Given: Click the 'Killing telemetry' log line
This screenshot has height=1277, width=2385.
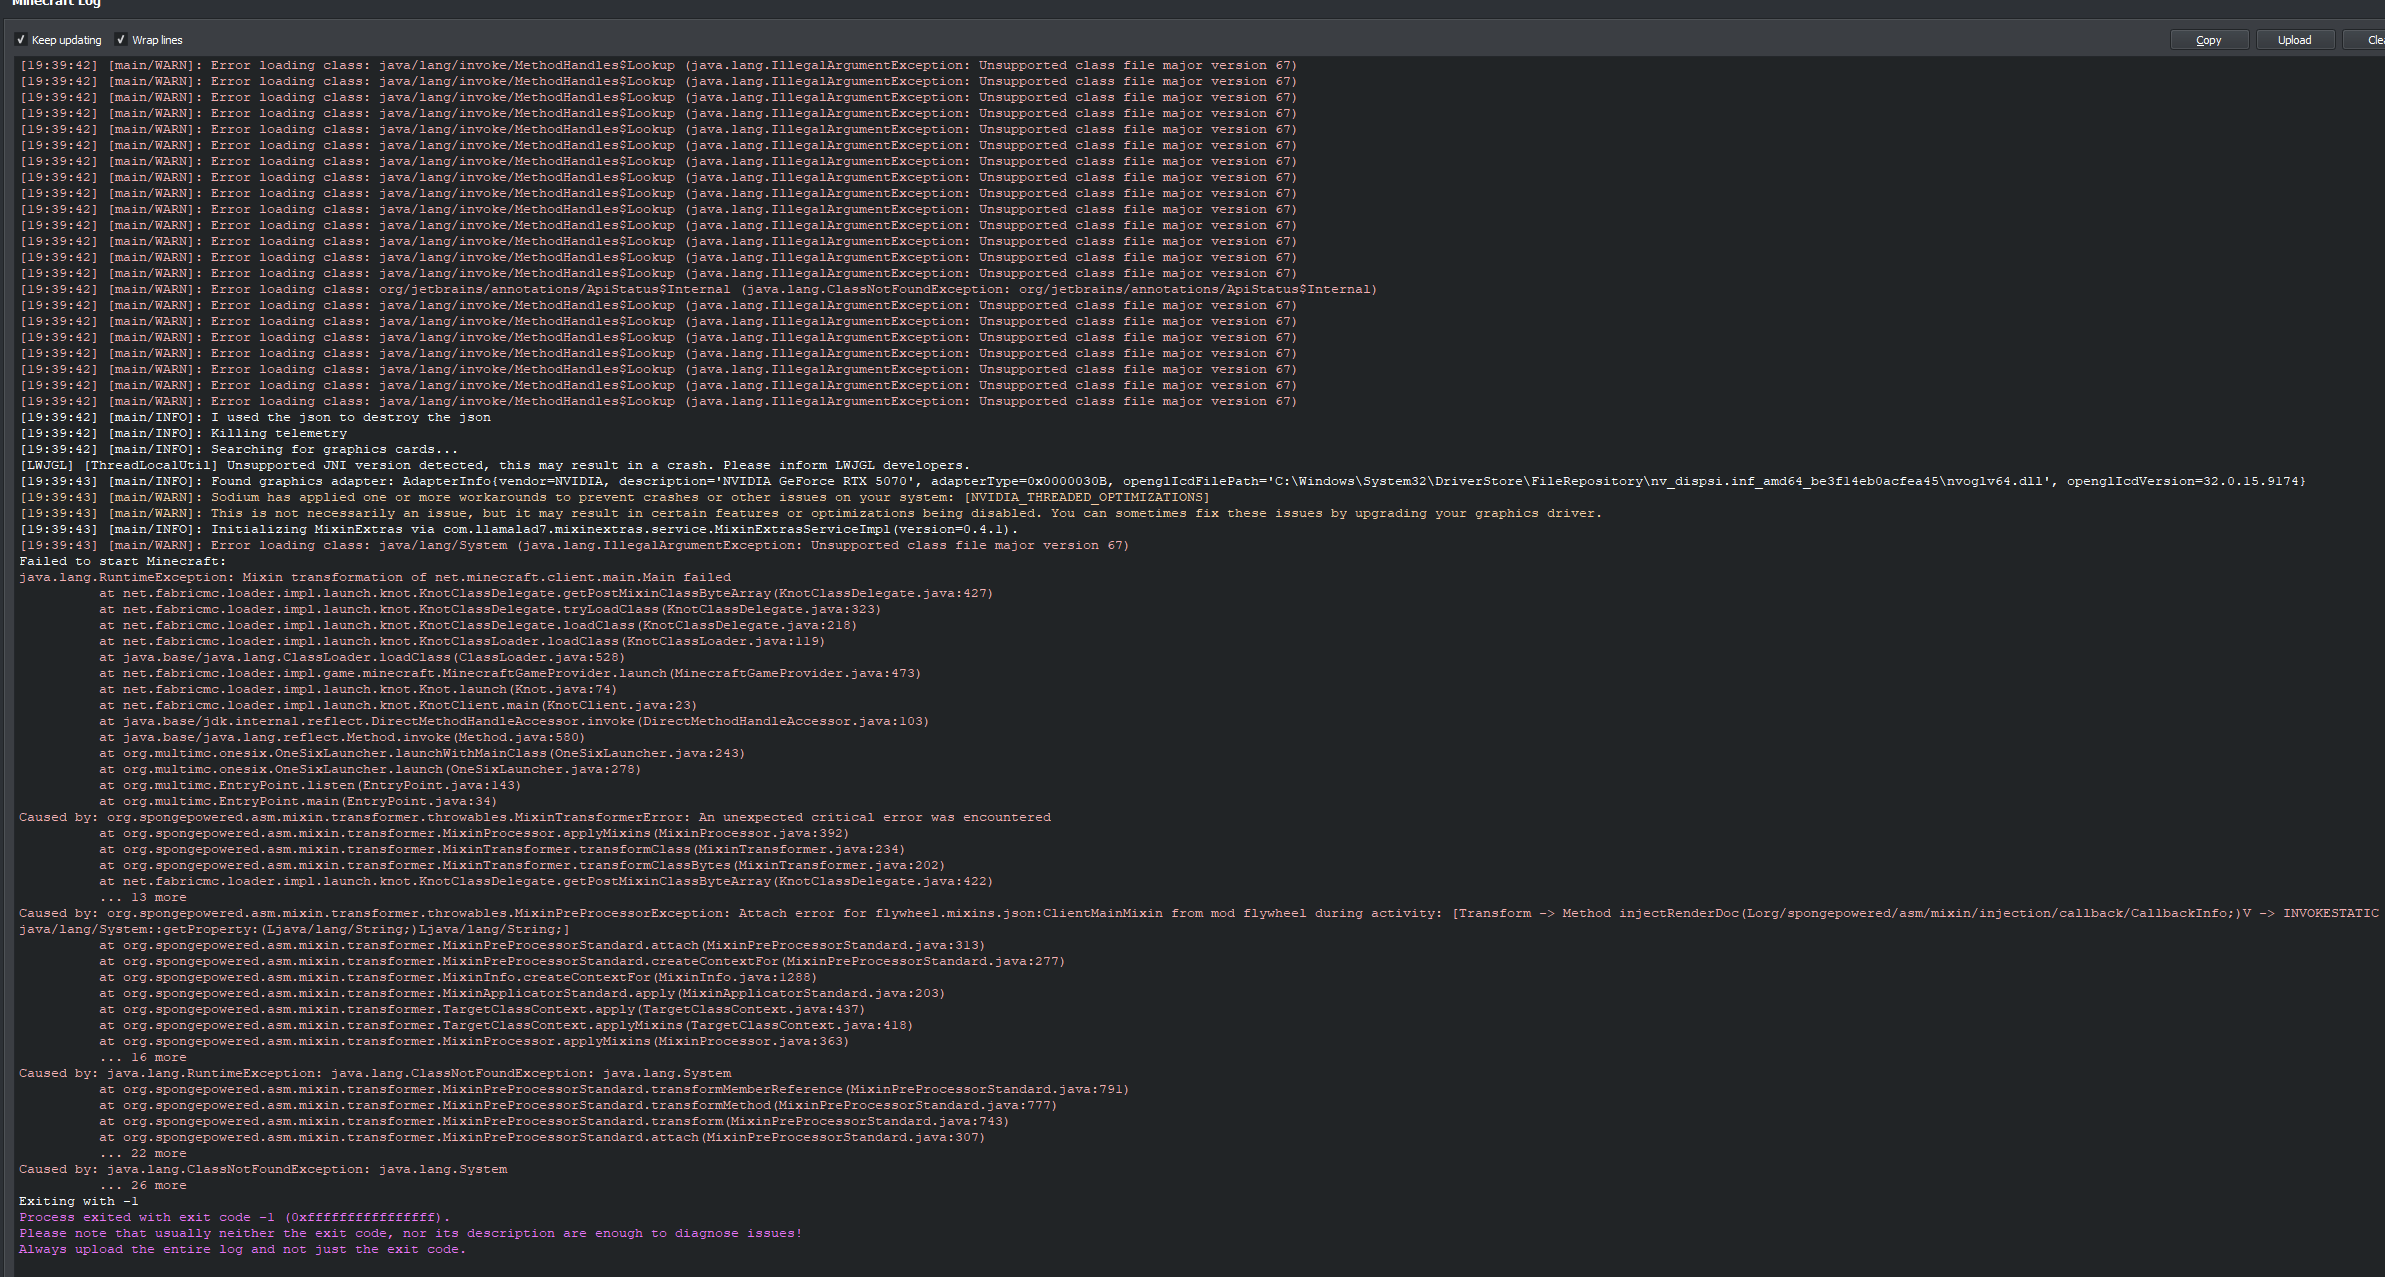Looking at the screenshot, I should (x=278, y=433).
